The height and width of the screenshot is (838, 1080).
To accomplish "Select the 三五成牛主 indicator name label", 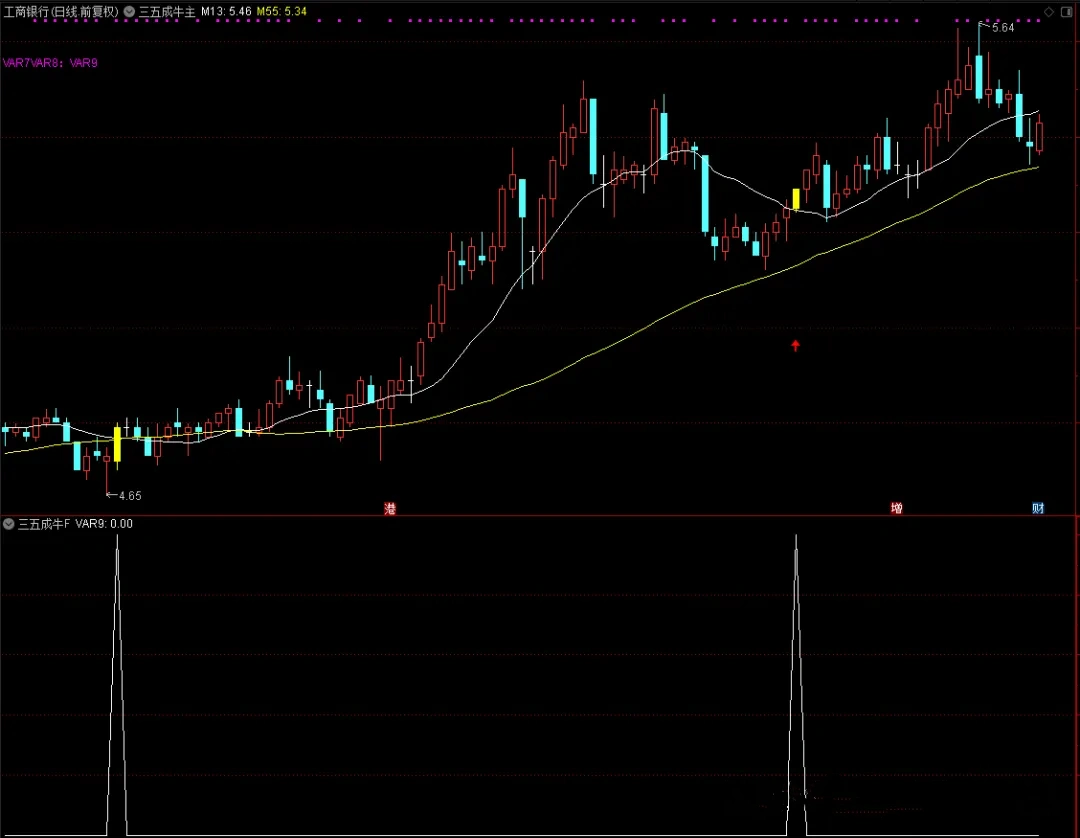I will [167, 11].
